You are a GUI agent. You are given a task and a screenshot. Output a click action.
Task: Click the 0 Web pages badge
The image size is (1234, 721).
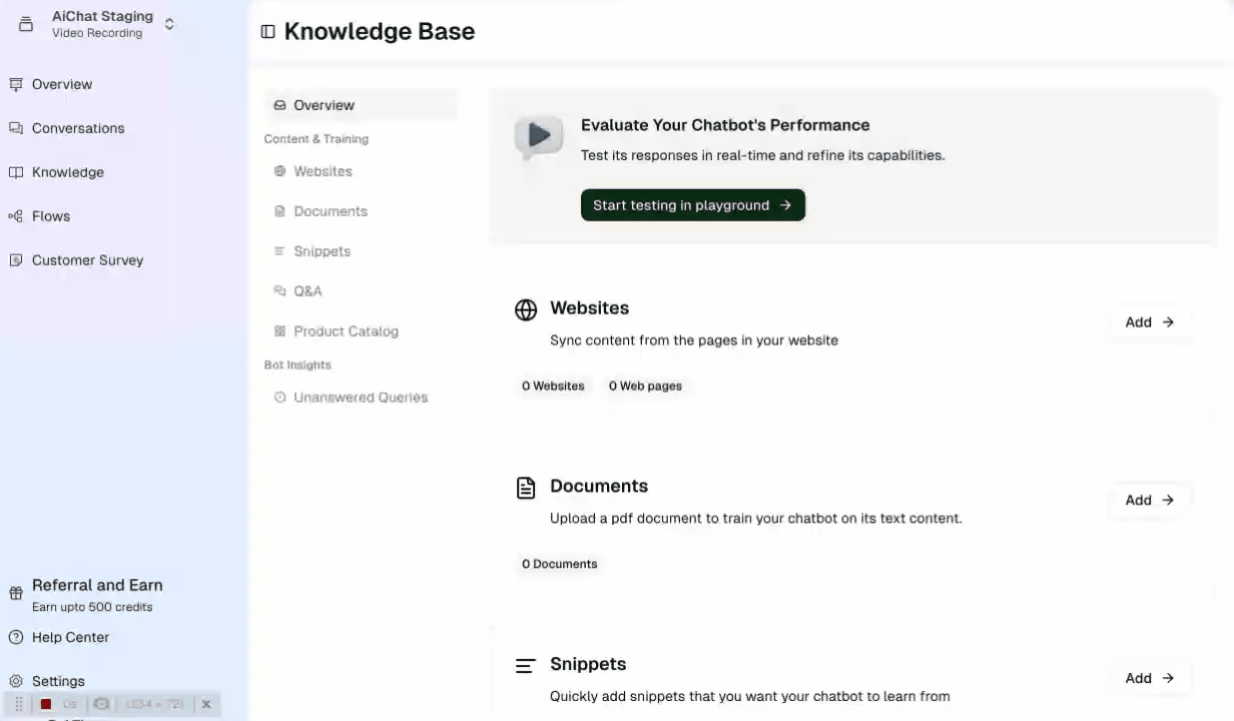645,386
